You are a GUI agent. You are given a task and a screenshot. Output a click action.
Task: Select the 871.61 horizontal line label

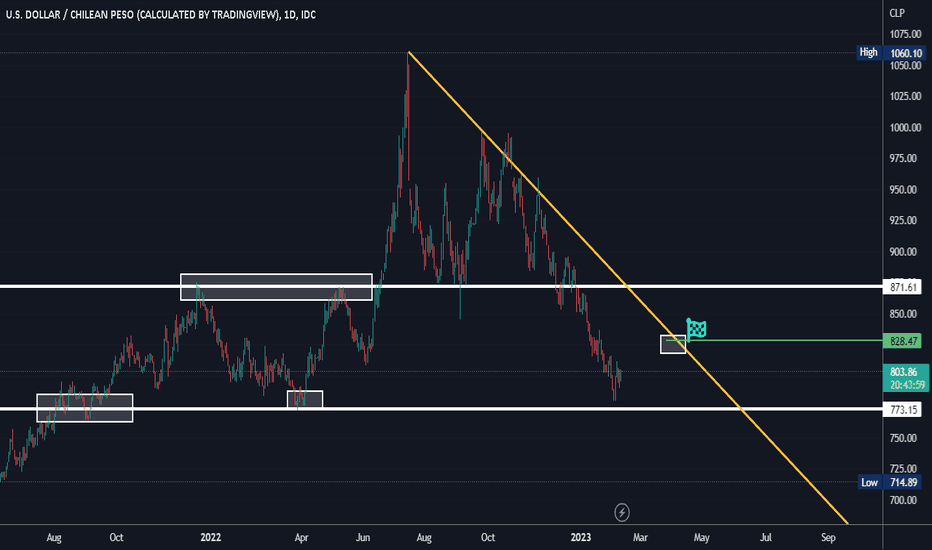(902, 287)
